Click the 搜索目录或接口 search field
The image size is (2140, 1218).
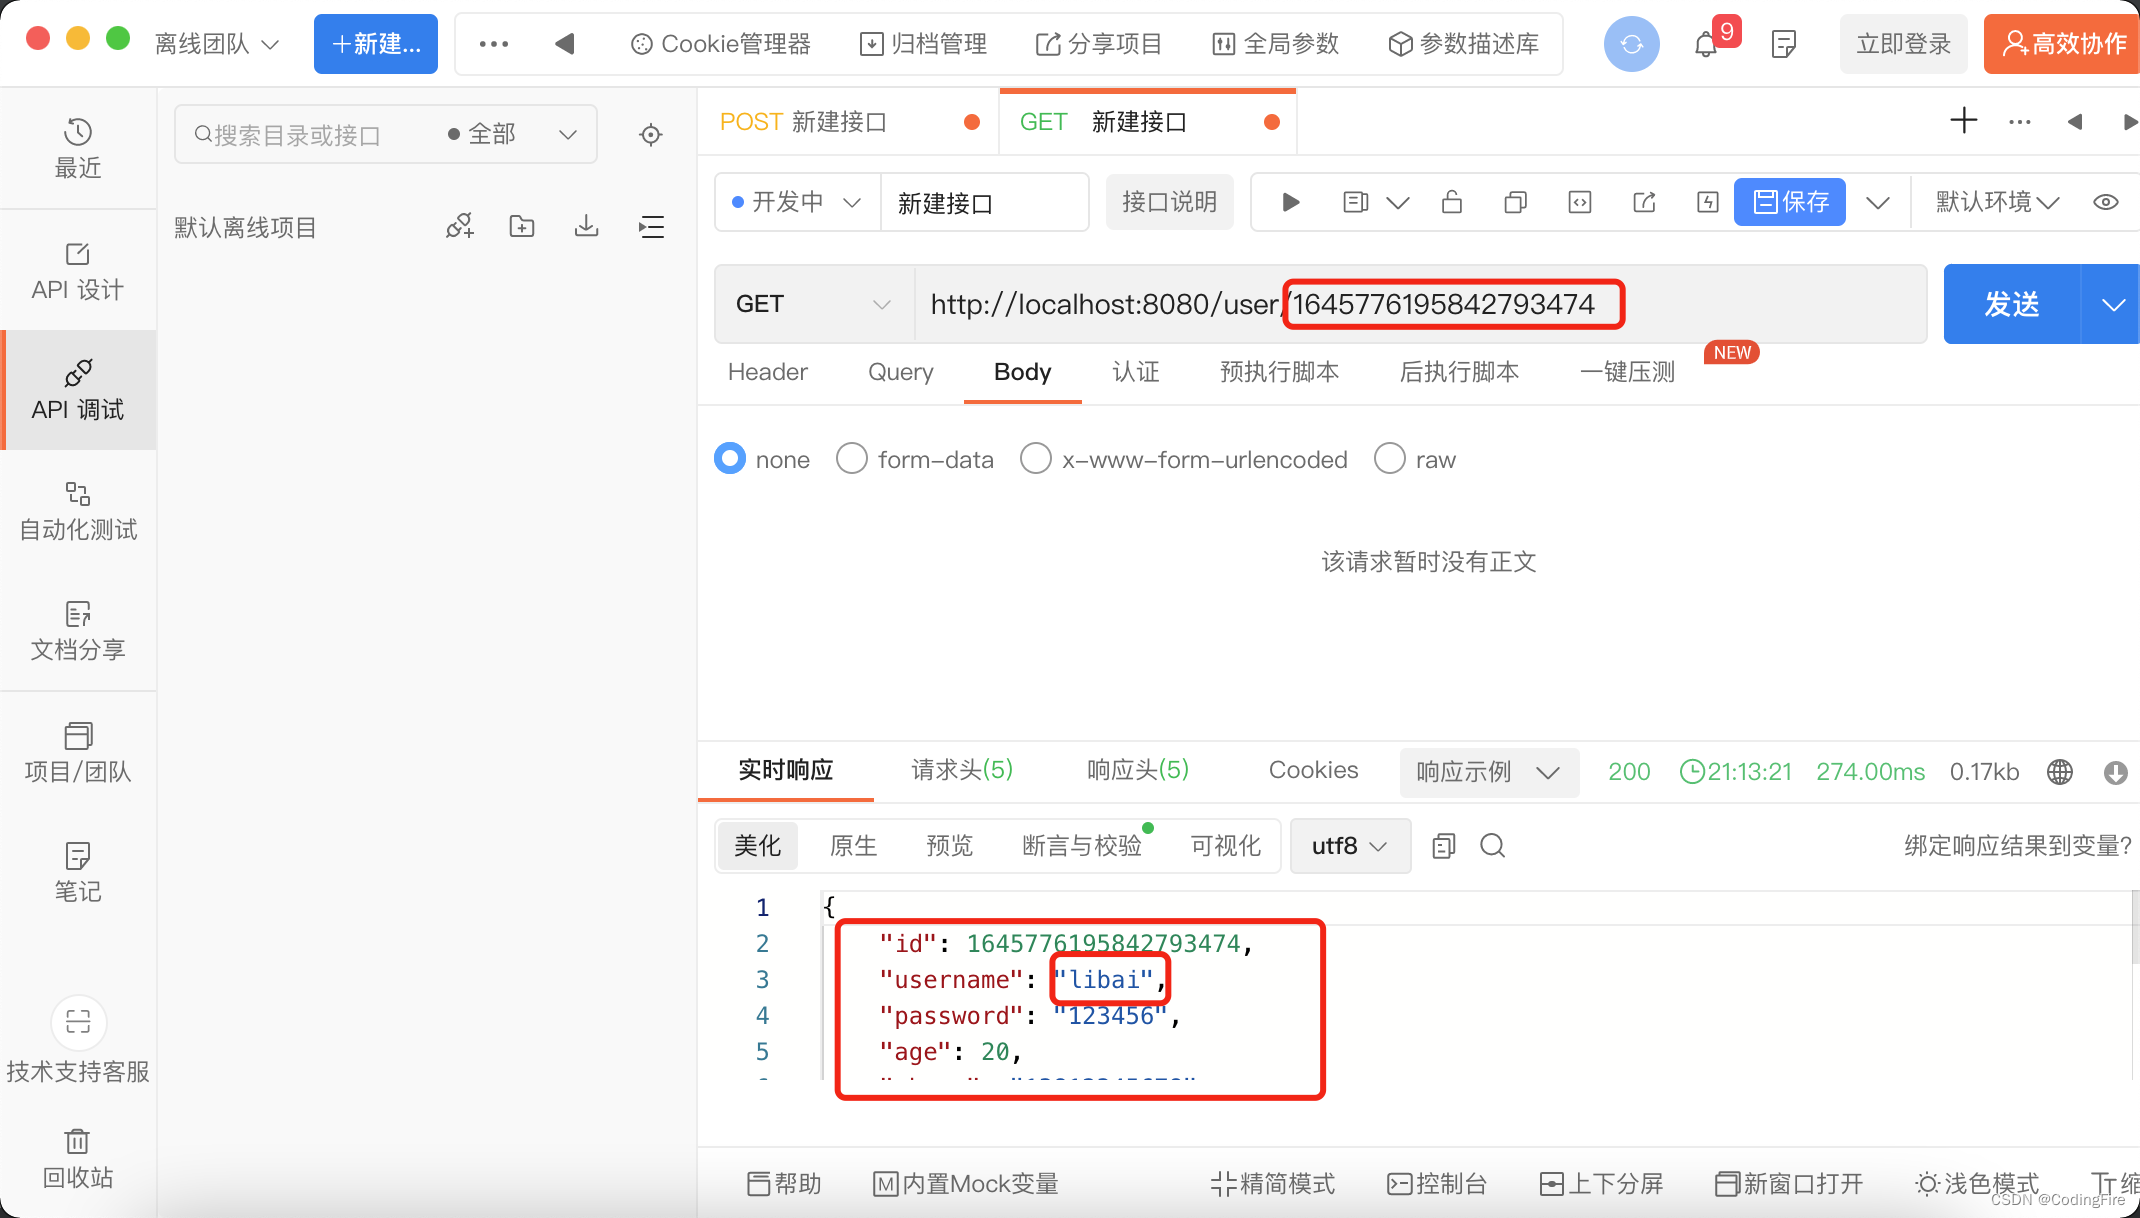click(310, 134)
